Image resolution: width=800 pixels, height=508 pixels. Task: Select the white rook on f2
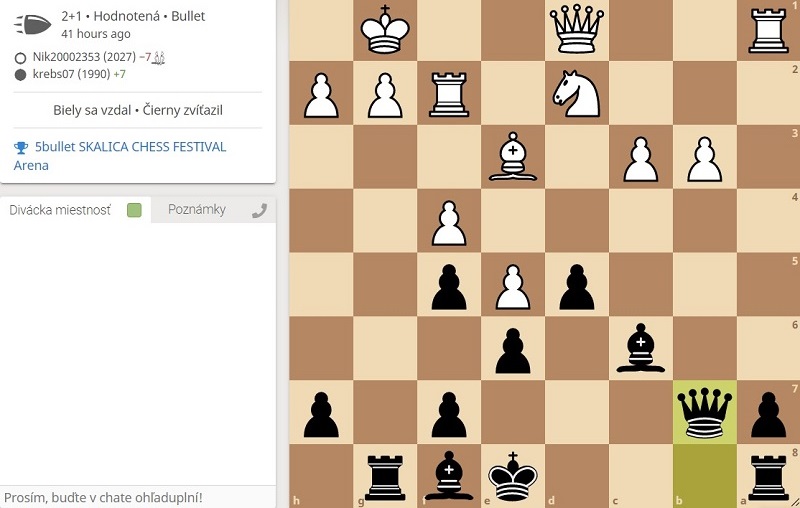click(x=449, y=93)
